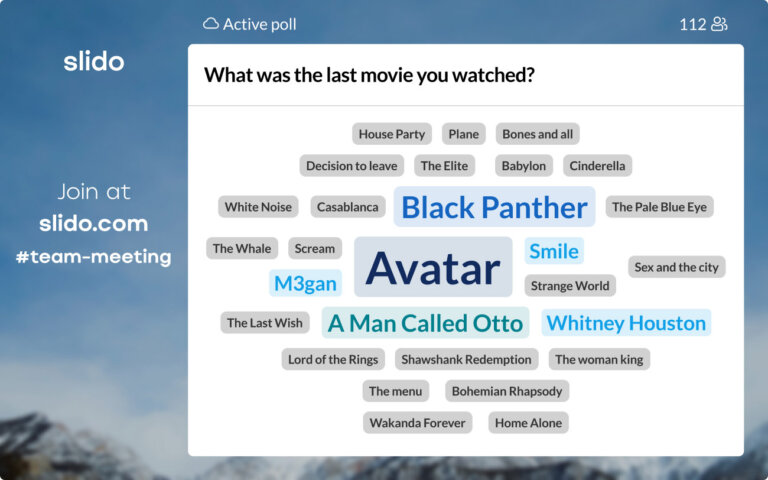Image resolution: width=768 pixels, height=480 pixels.
Task: Click the Bohemian Rhapsody tag
Action: coord(507,391)
